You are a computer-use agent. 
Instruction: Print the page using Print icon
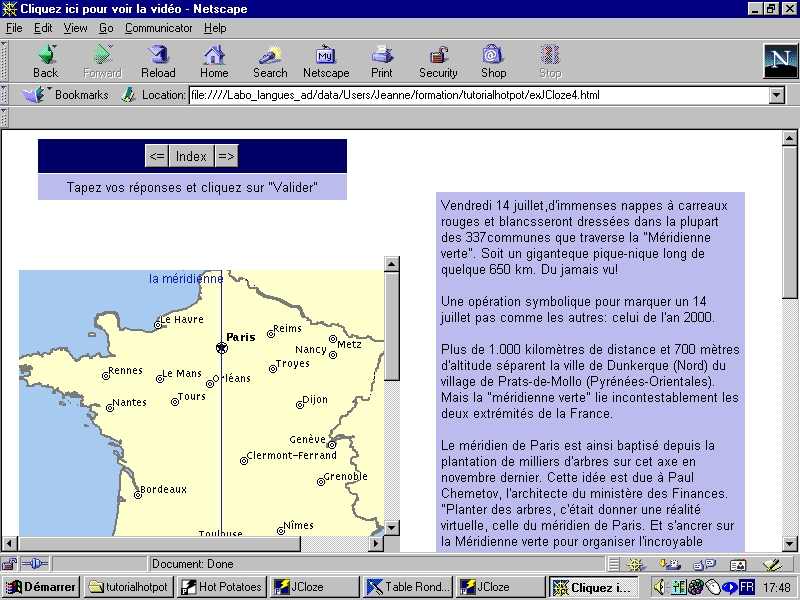382,61
